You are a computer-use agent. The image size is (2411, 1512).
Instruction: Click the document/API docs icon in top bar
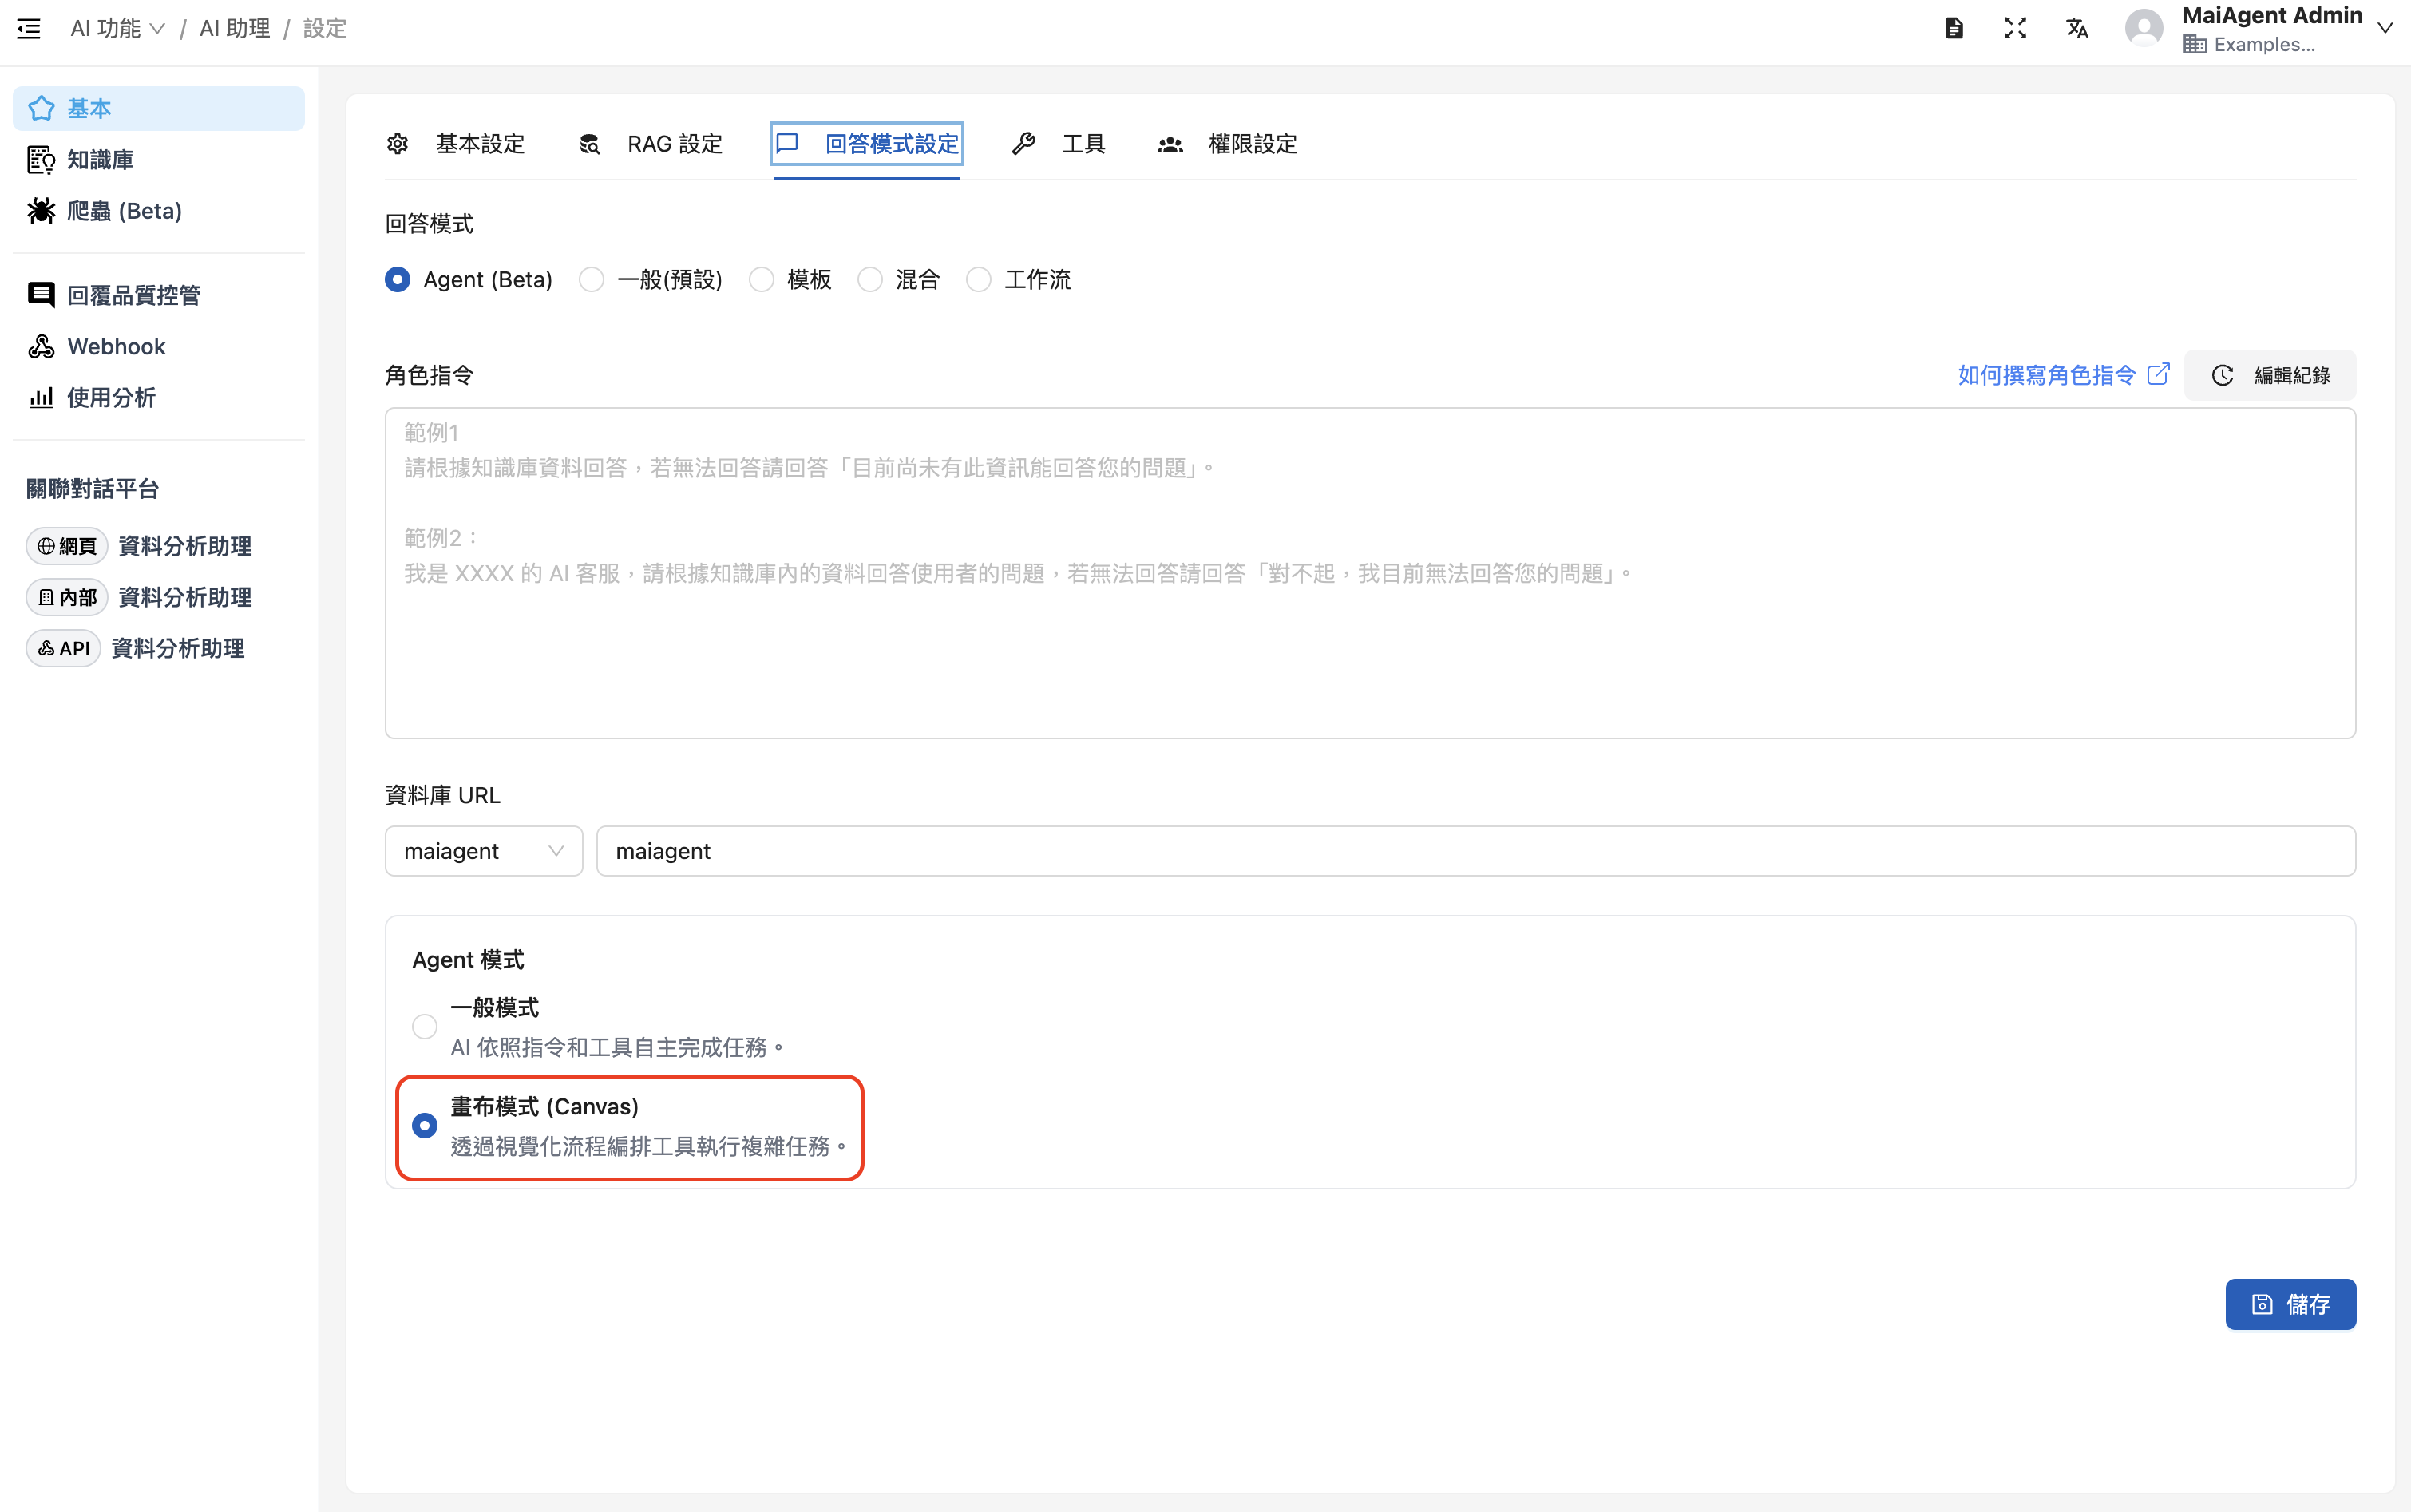tap(1954, 27)
